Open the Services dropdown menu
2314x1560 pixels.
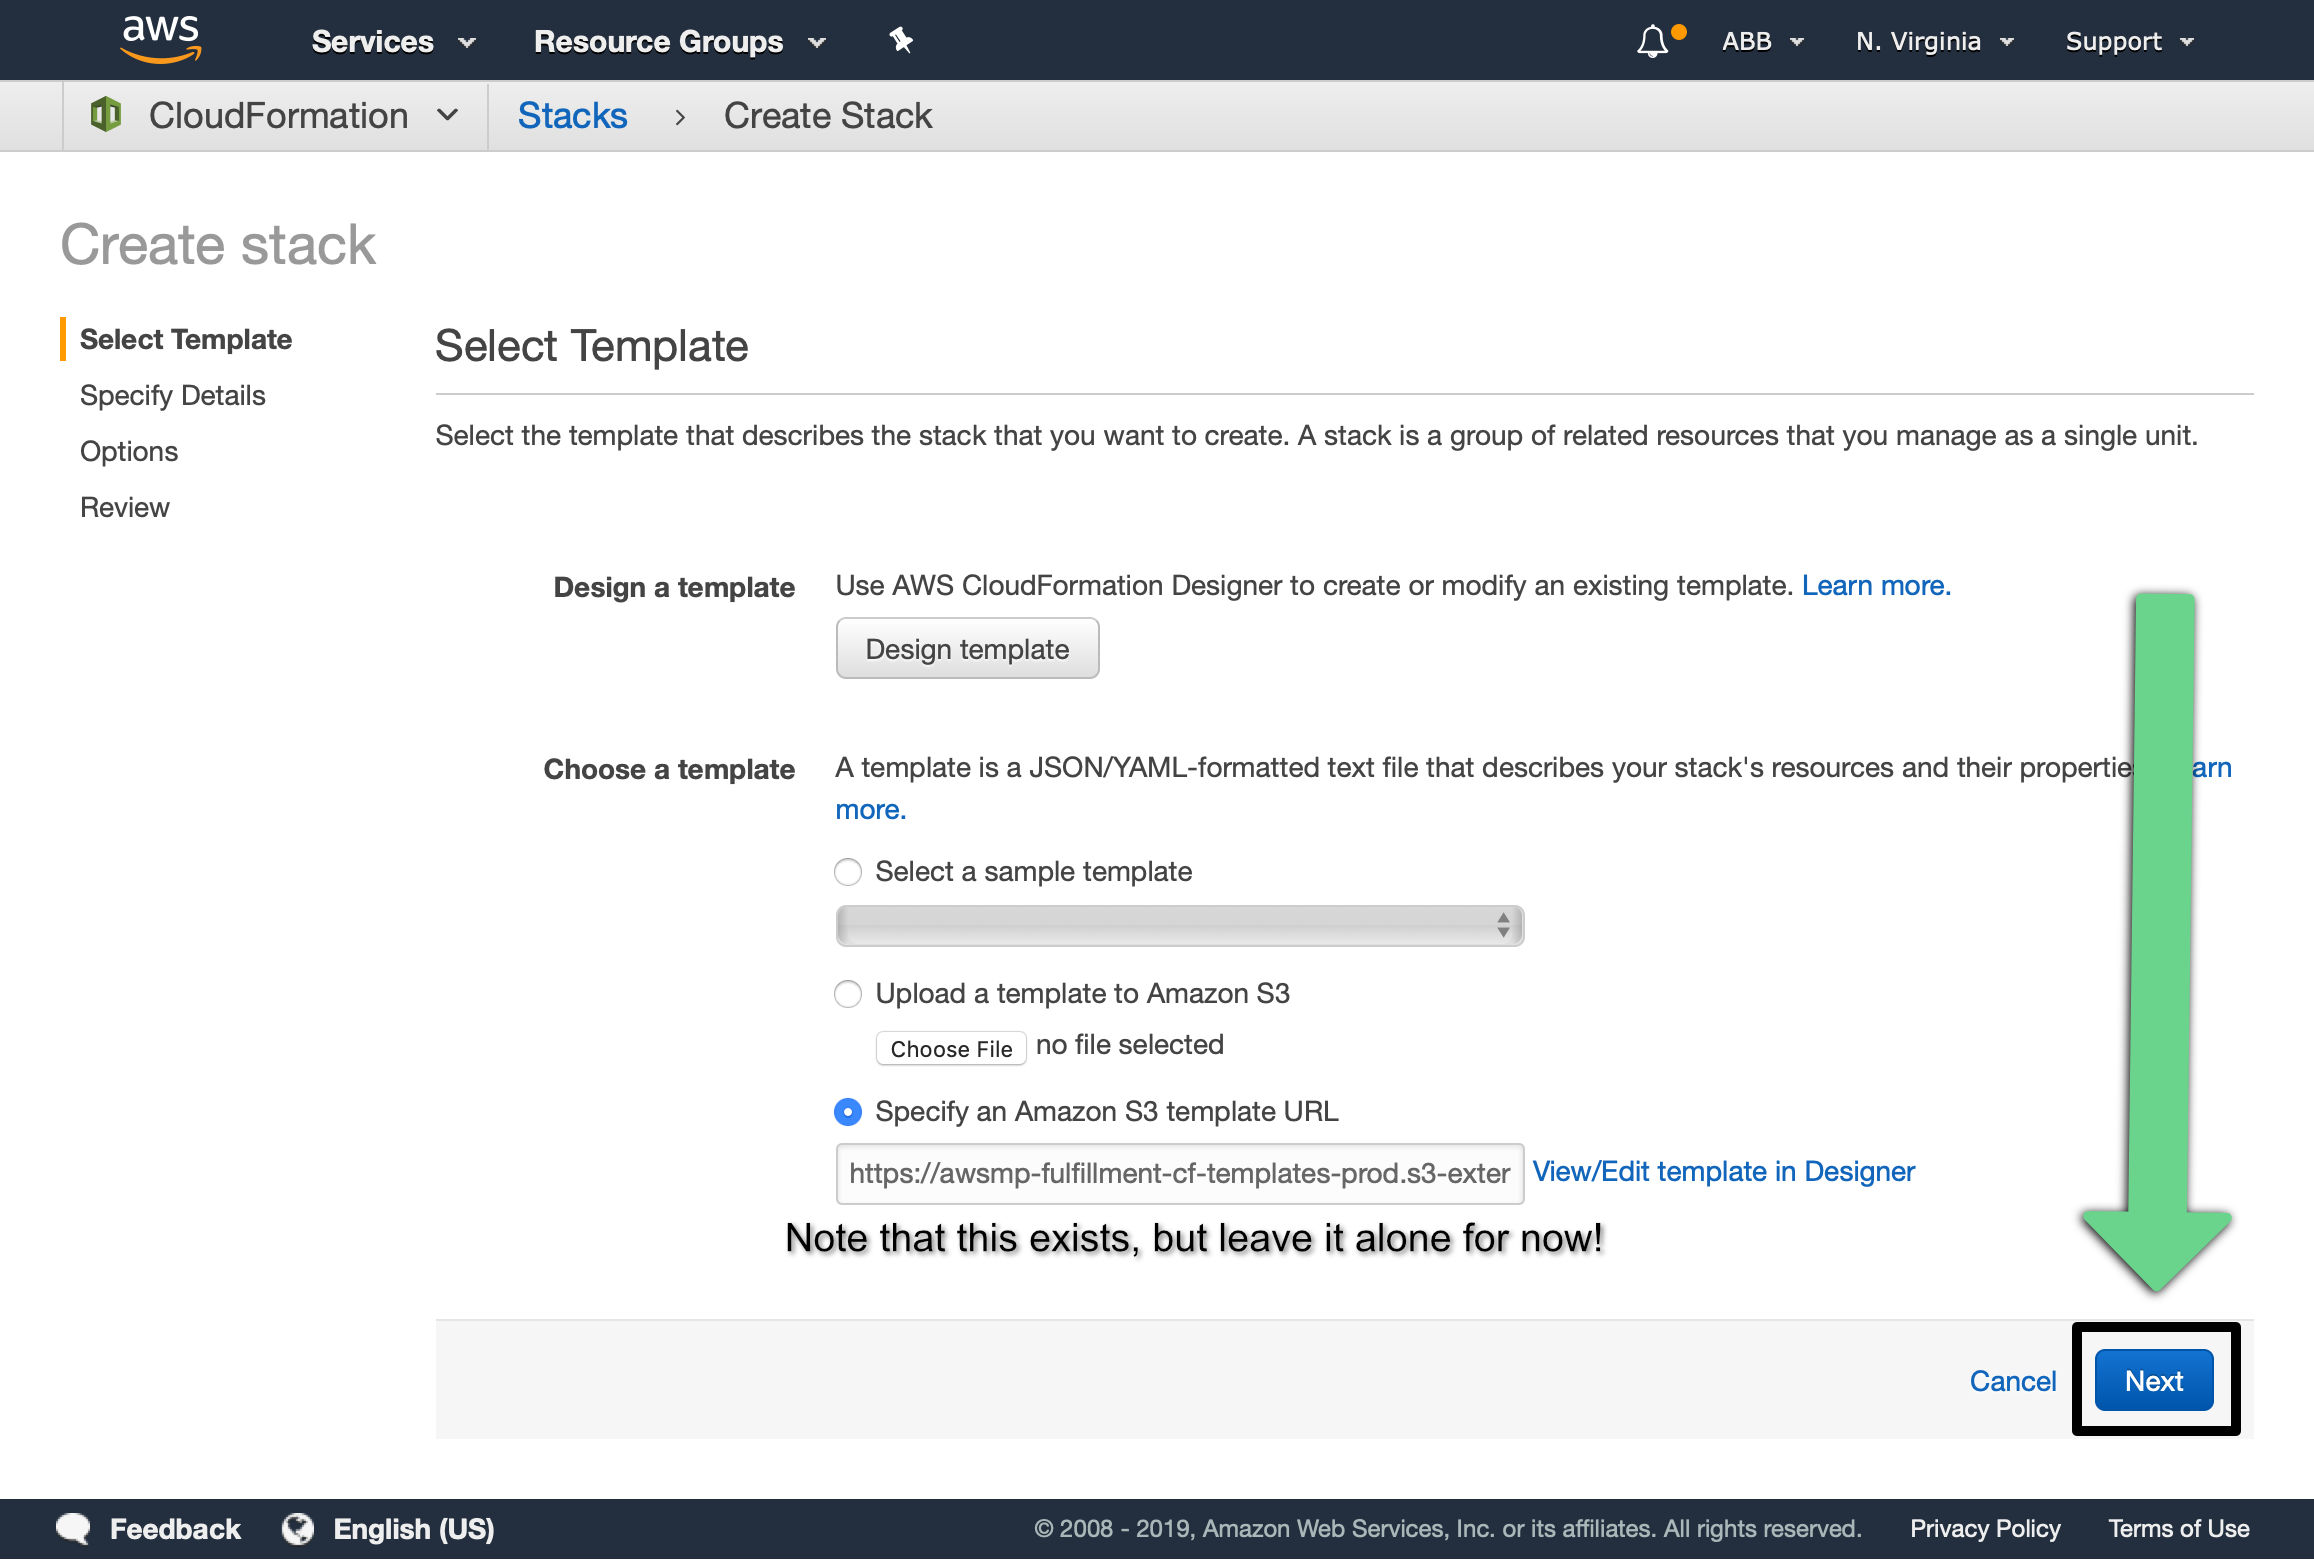click(x=393, y=41)
